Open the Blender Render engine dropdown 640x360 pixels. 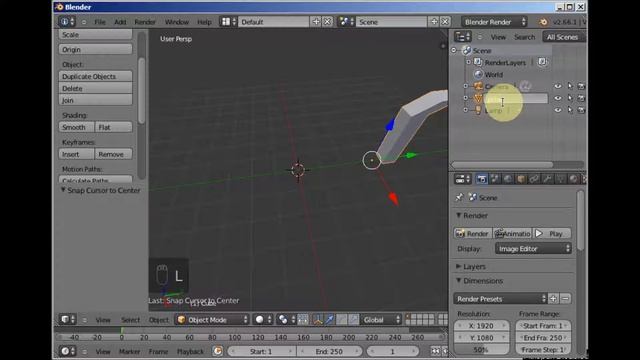(494, 22)
